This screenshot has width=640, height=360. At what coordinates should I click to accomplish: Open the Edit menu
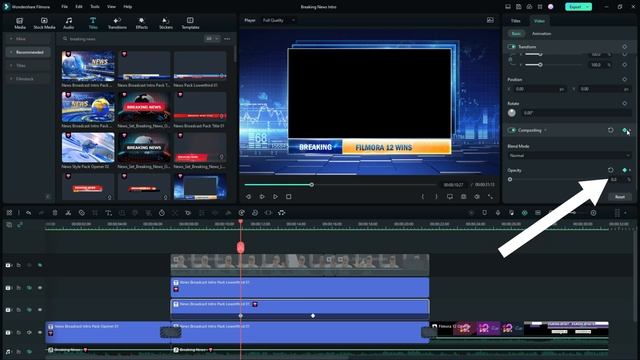click(79, 7)
